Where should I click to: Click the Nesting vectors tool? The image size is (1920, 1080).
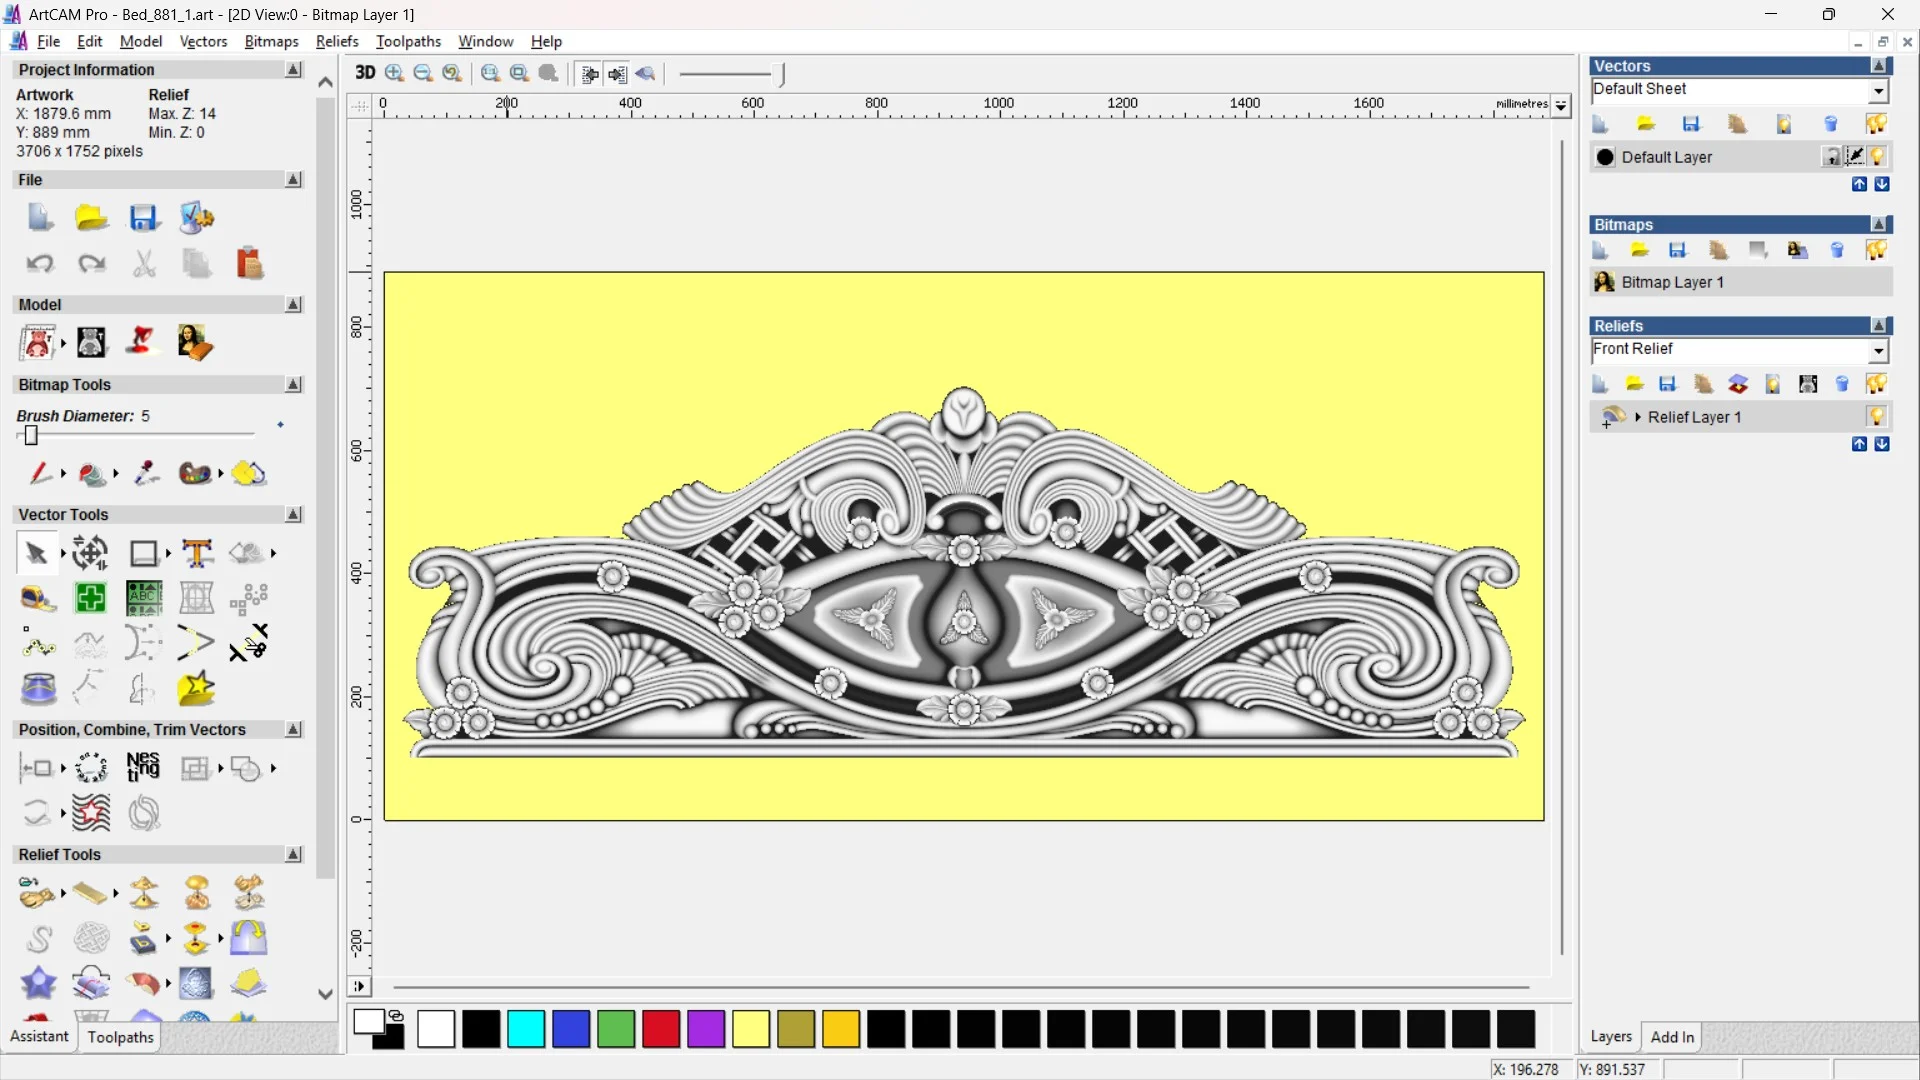pyautogui.click(x=143, y=768)
